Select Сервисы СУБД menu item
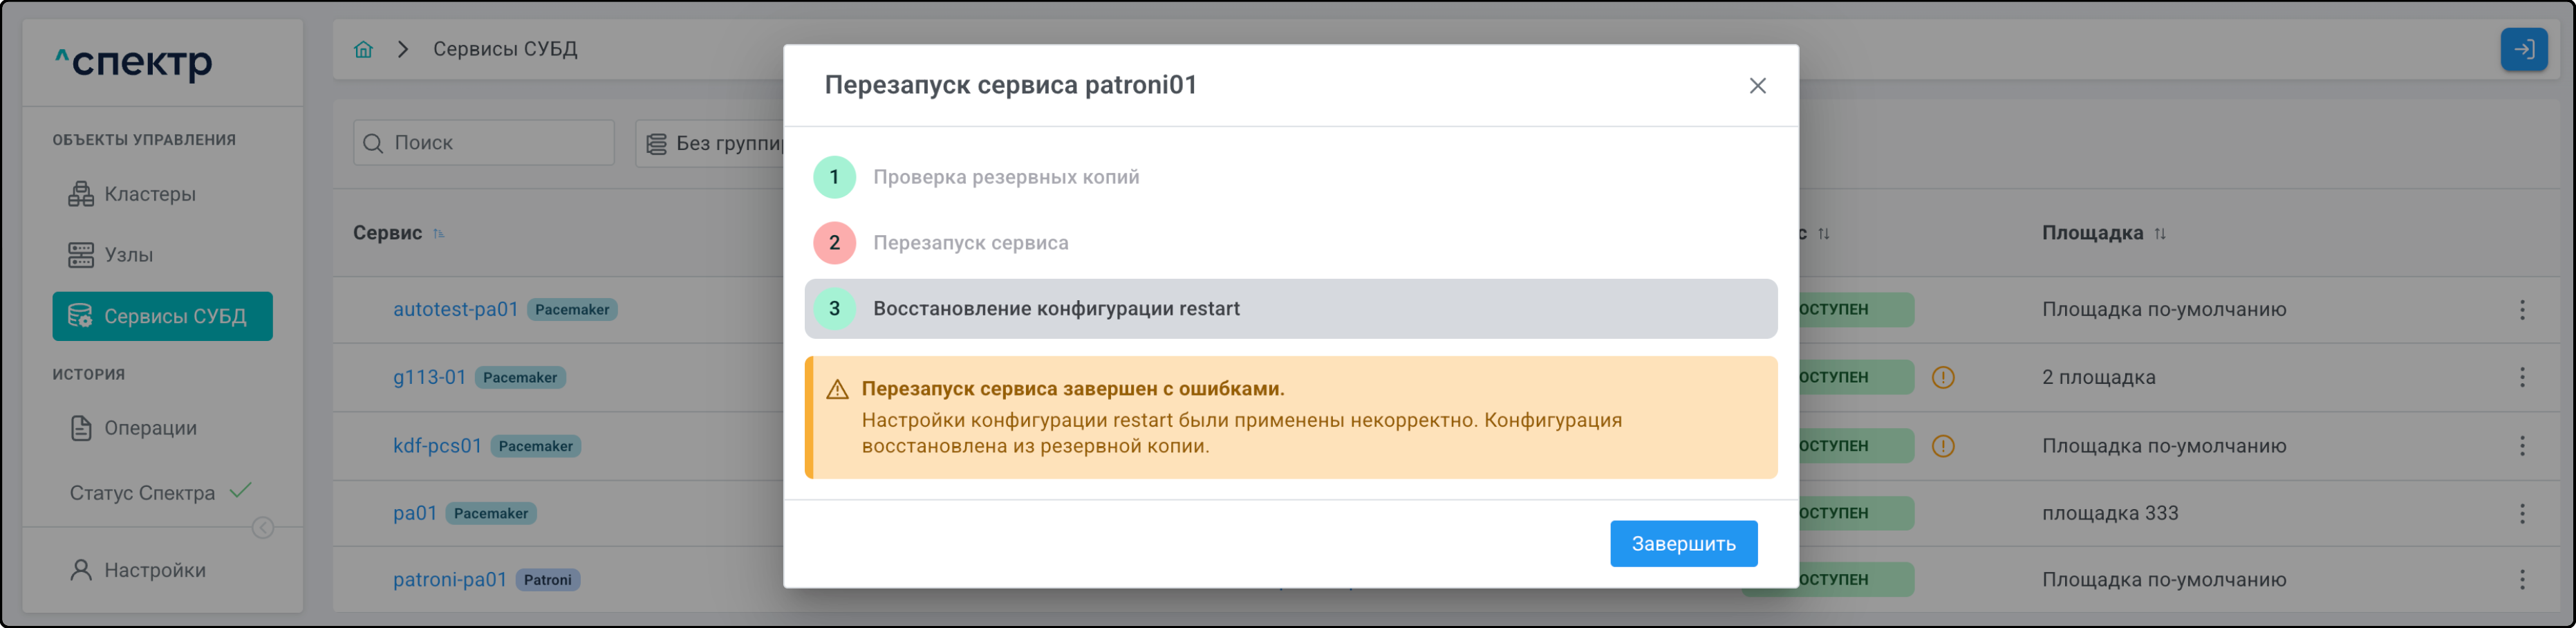The image size is (2576, 628). tap(162, 316)
